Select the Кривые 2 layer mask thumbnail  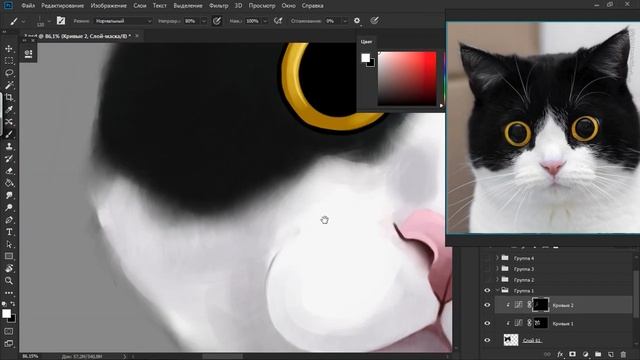(540, 305)
